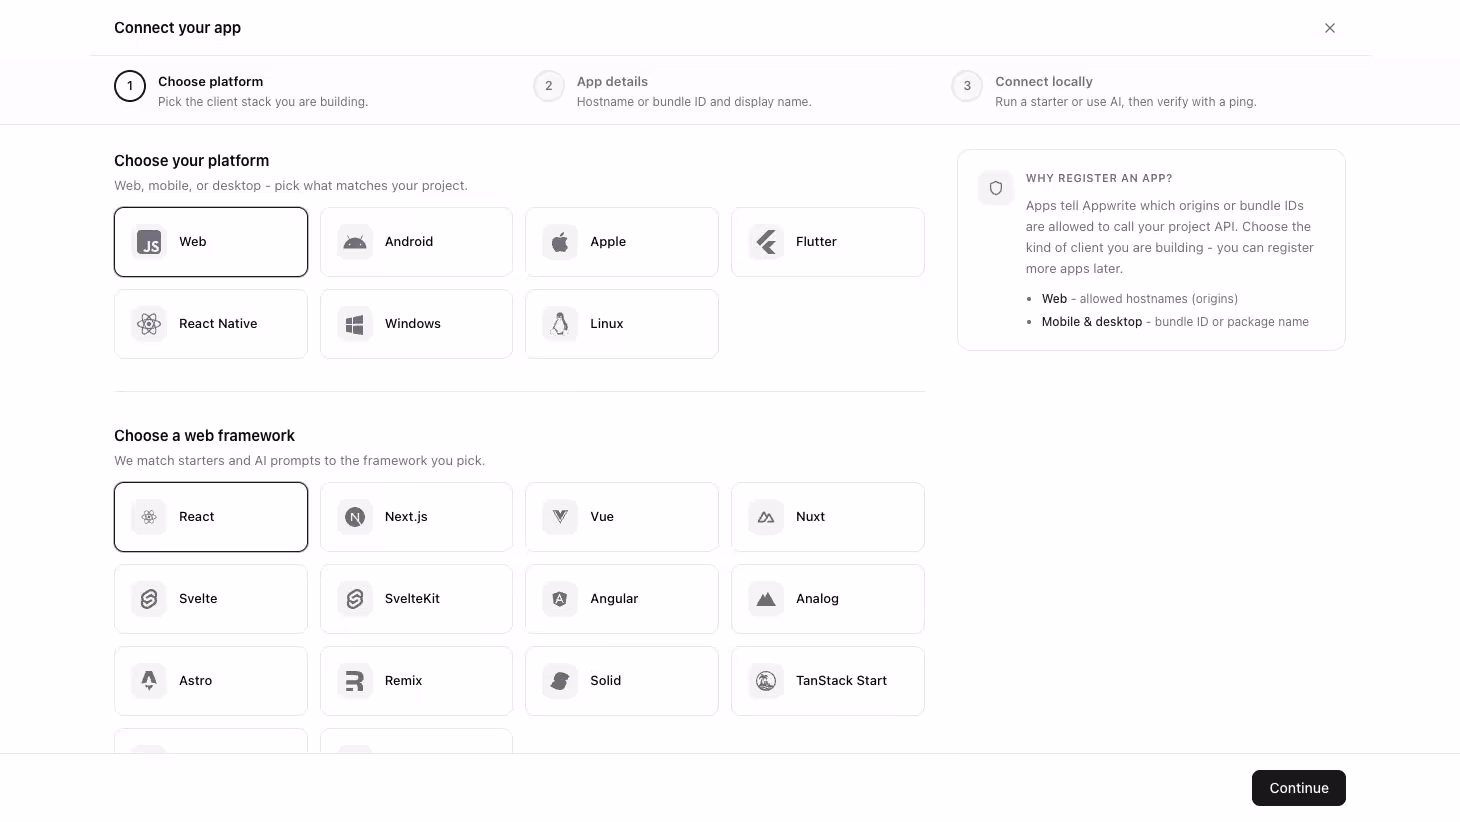The width and height of the screenshot is (1460, 822).
Task: Select the Windows platform label
Action: [413, 324]
